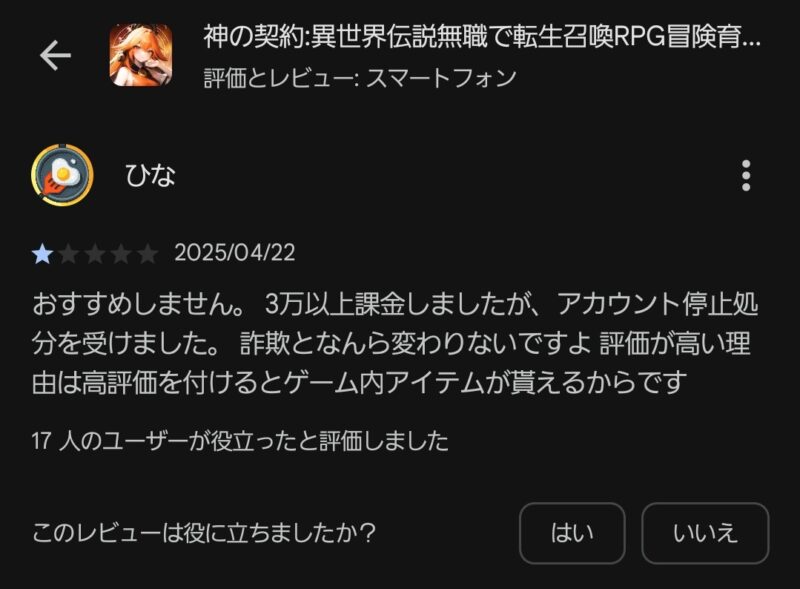Select the second star in rating

click(x=69, y=254)
